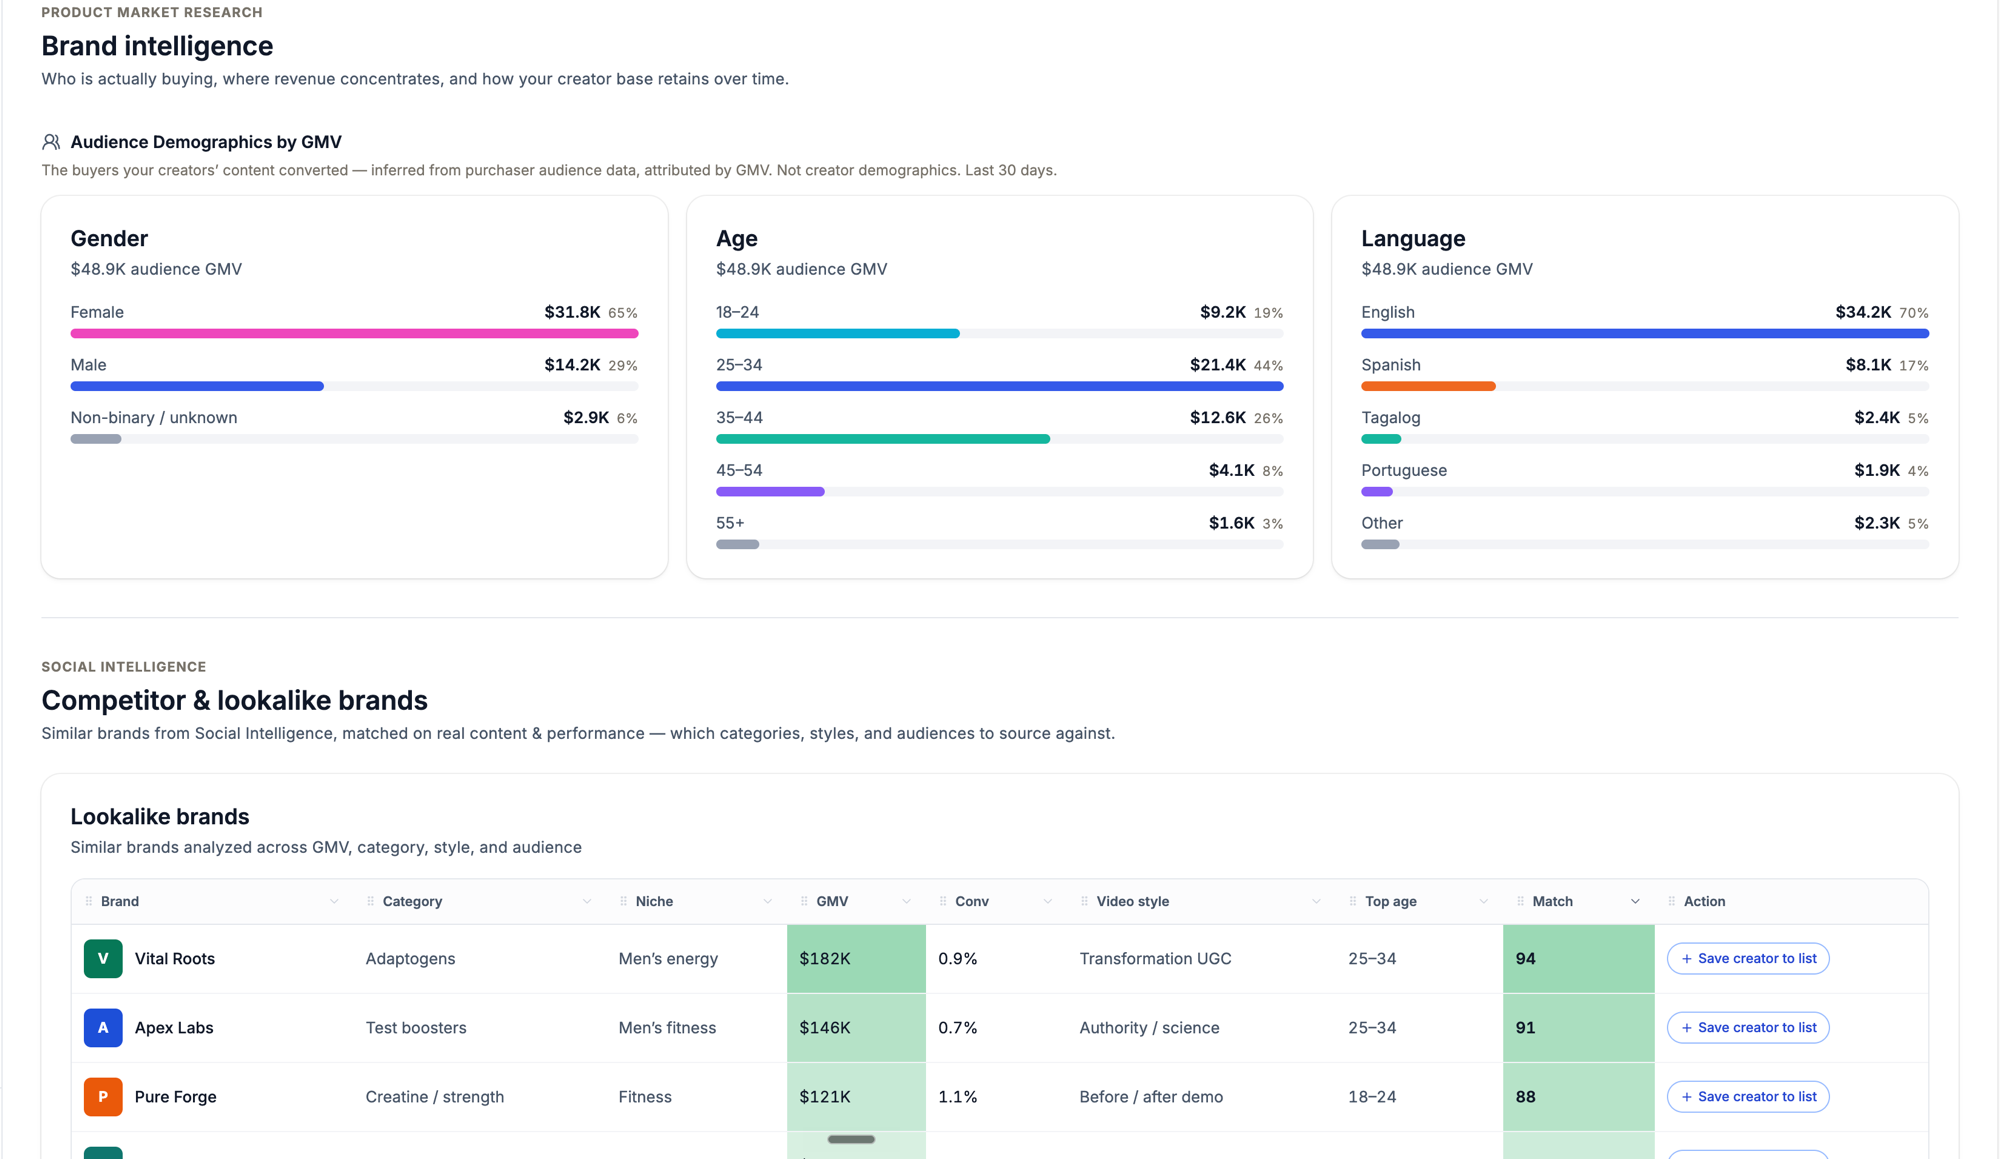Click the 55+ age group label
Viewport: 2000px width, 1159px height.
(730, 523)
